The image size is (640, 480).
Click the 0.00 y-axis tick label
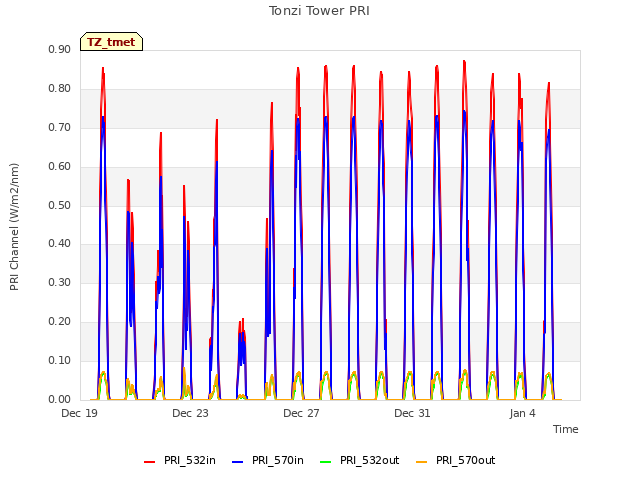pos(60,399)
